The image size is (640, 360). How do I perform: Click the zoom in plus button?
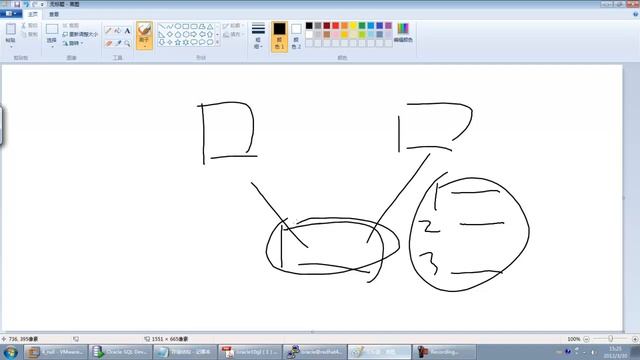(635, 339)
